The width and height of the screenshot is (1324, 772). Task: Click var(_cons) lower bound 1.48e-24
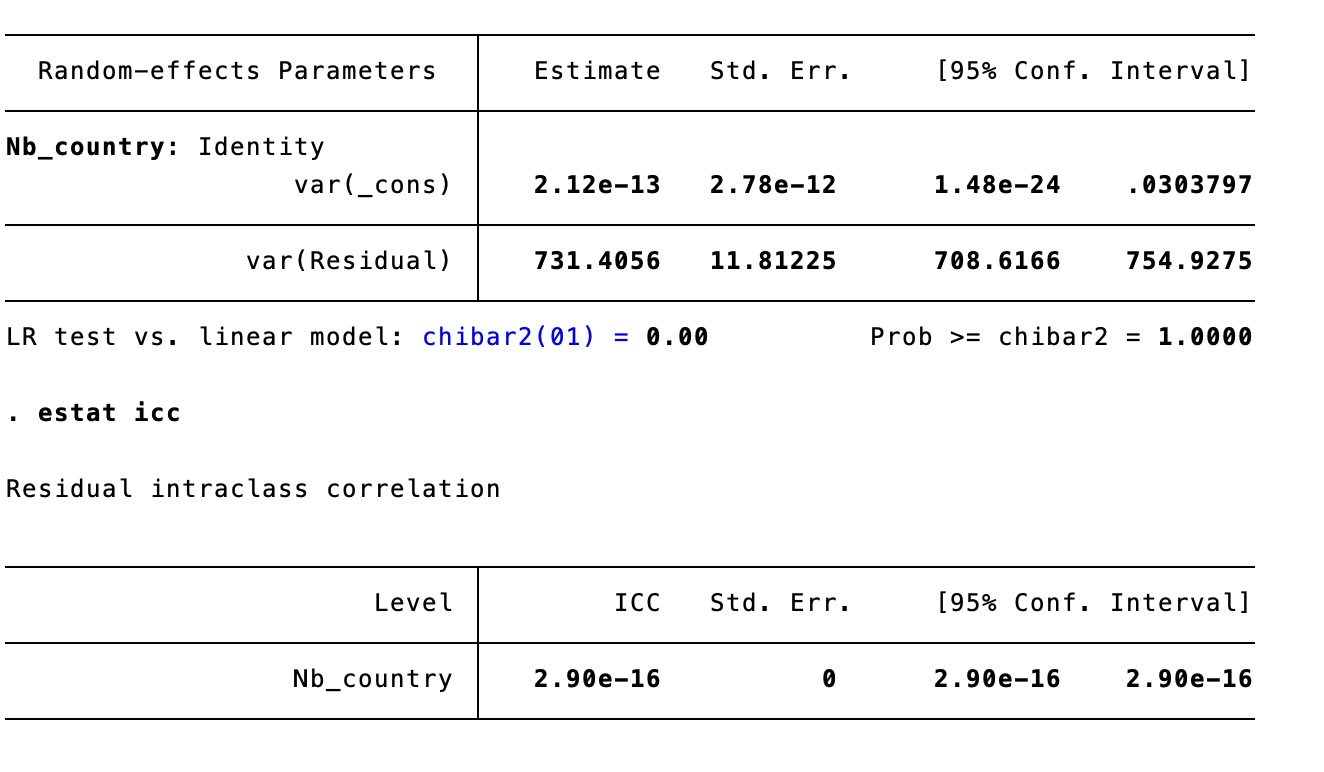coord(997,185)
